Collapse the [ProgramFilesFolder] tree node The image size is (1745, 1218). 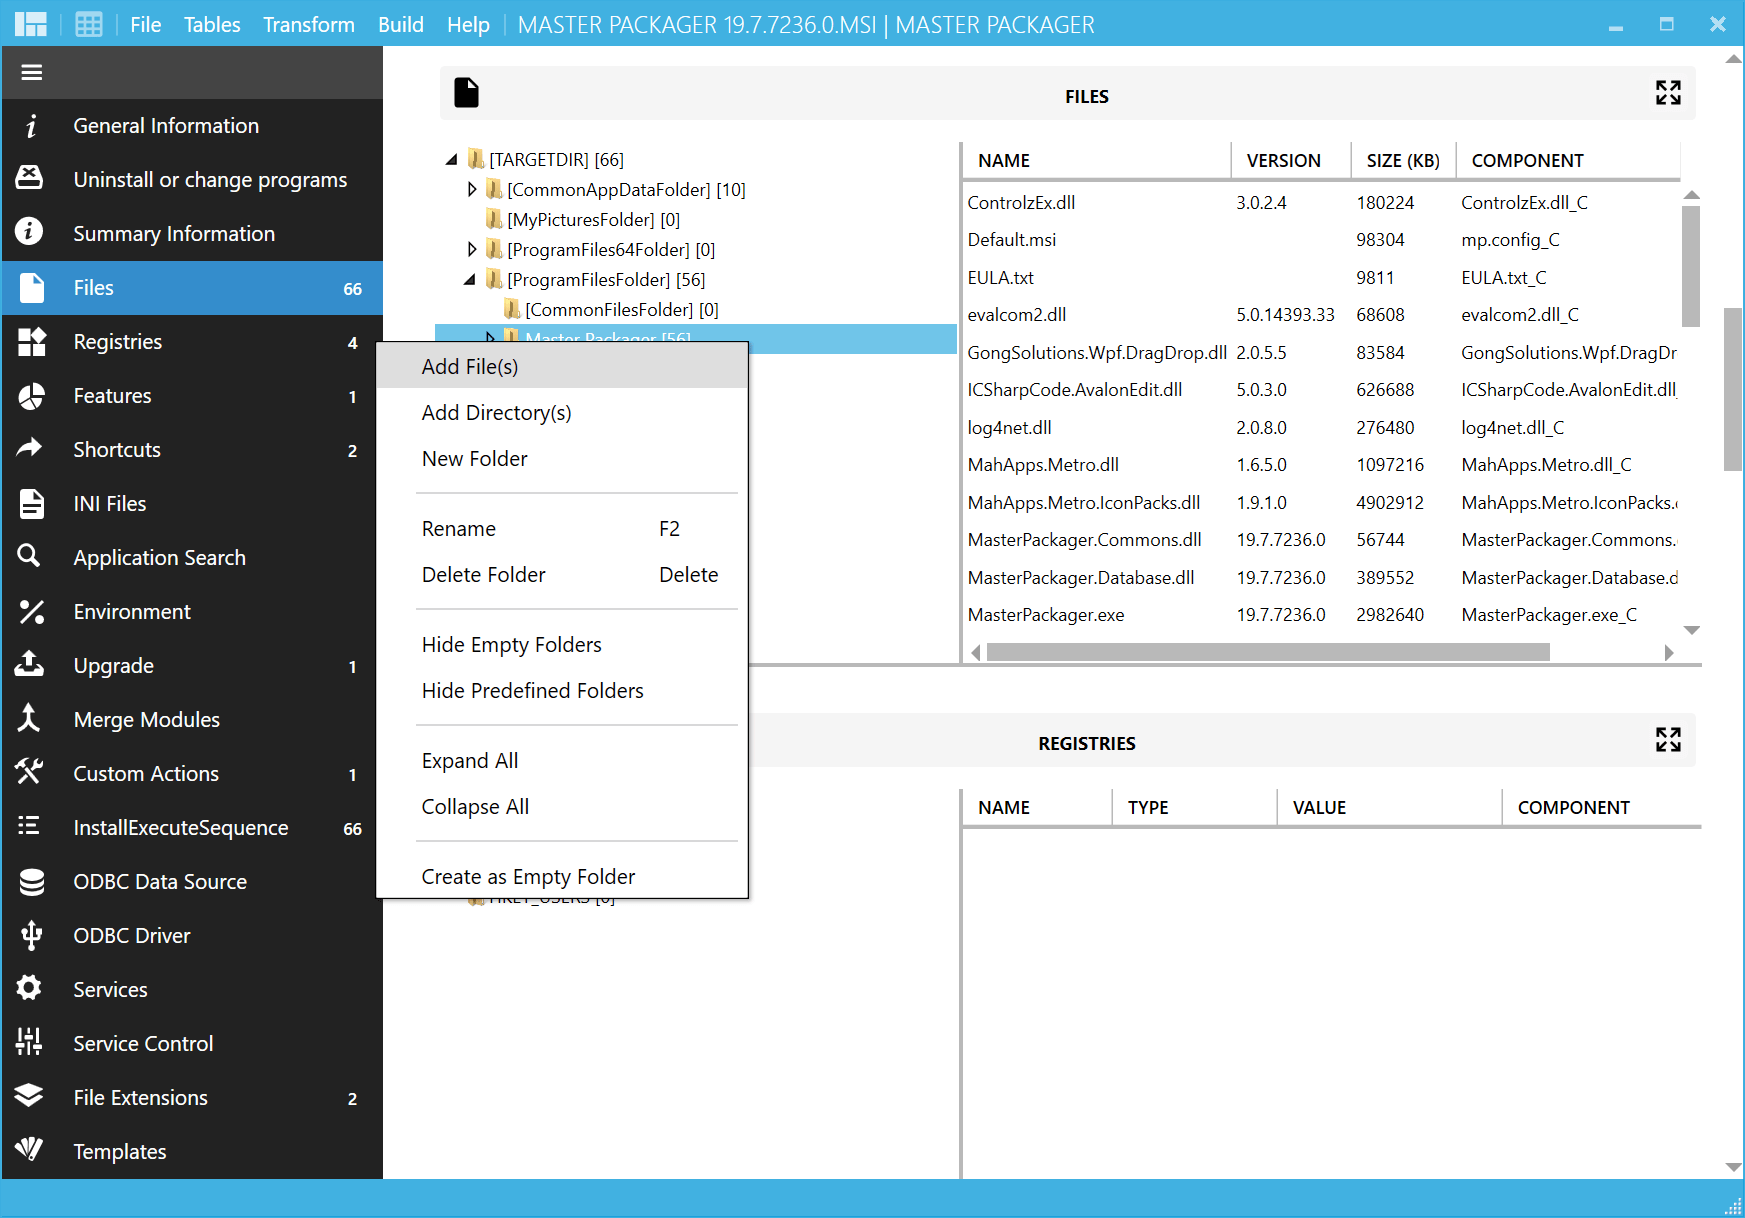(x=470, y=280)
